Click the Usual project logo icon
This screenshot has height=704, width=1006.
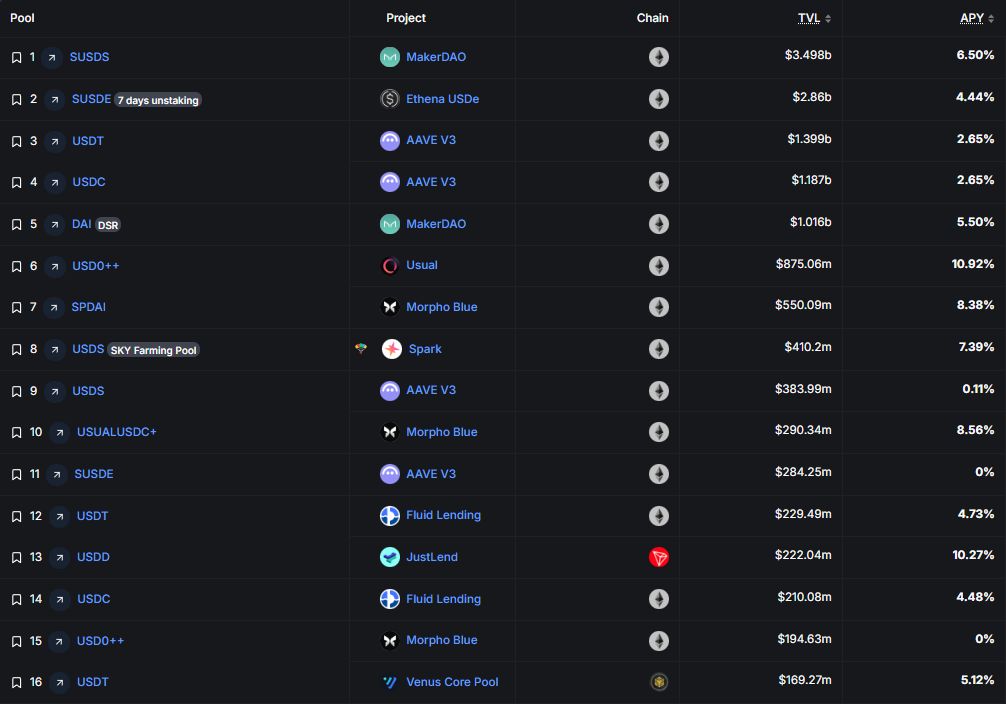point(390,266)
